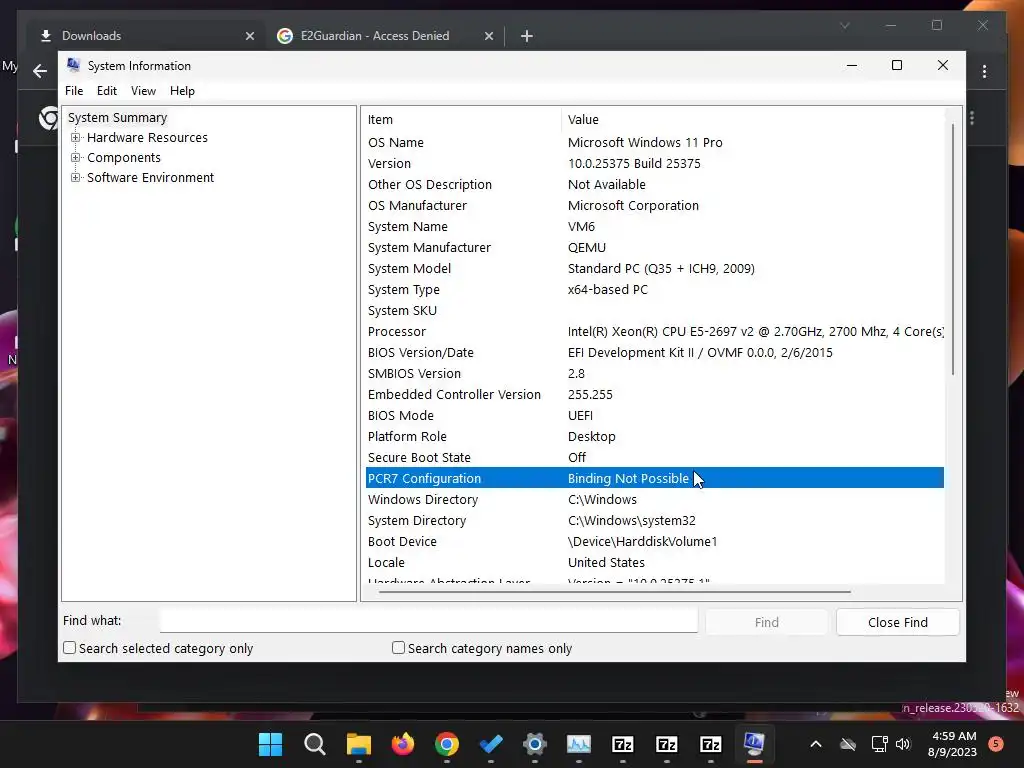Select System Information icon in taskbar
The width and height of the screenshot is (1024, 768).
754,744
